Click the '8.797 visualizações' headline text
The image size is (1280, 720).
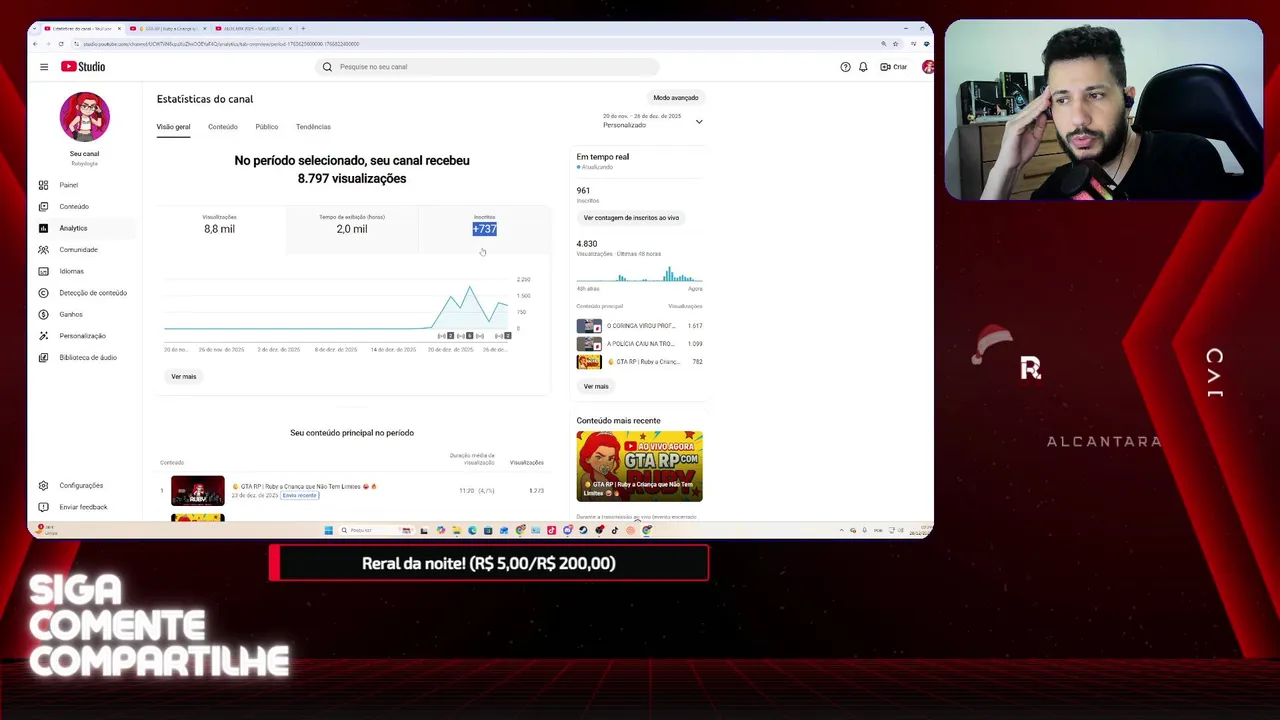point(352,179)
